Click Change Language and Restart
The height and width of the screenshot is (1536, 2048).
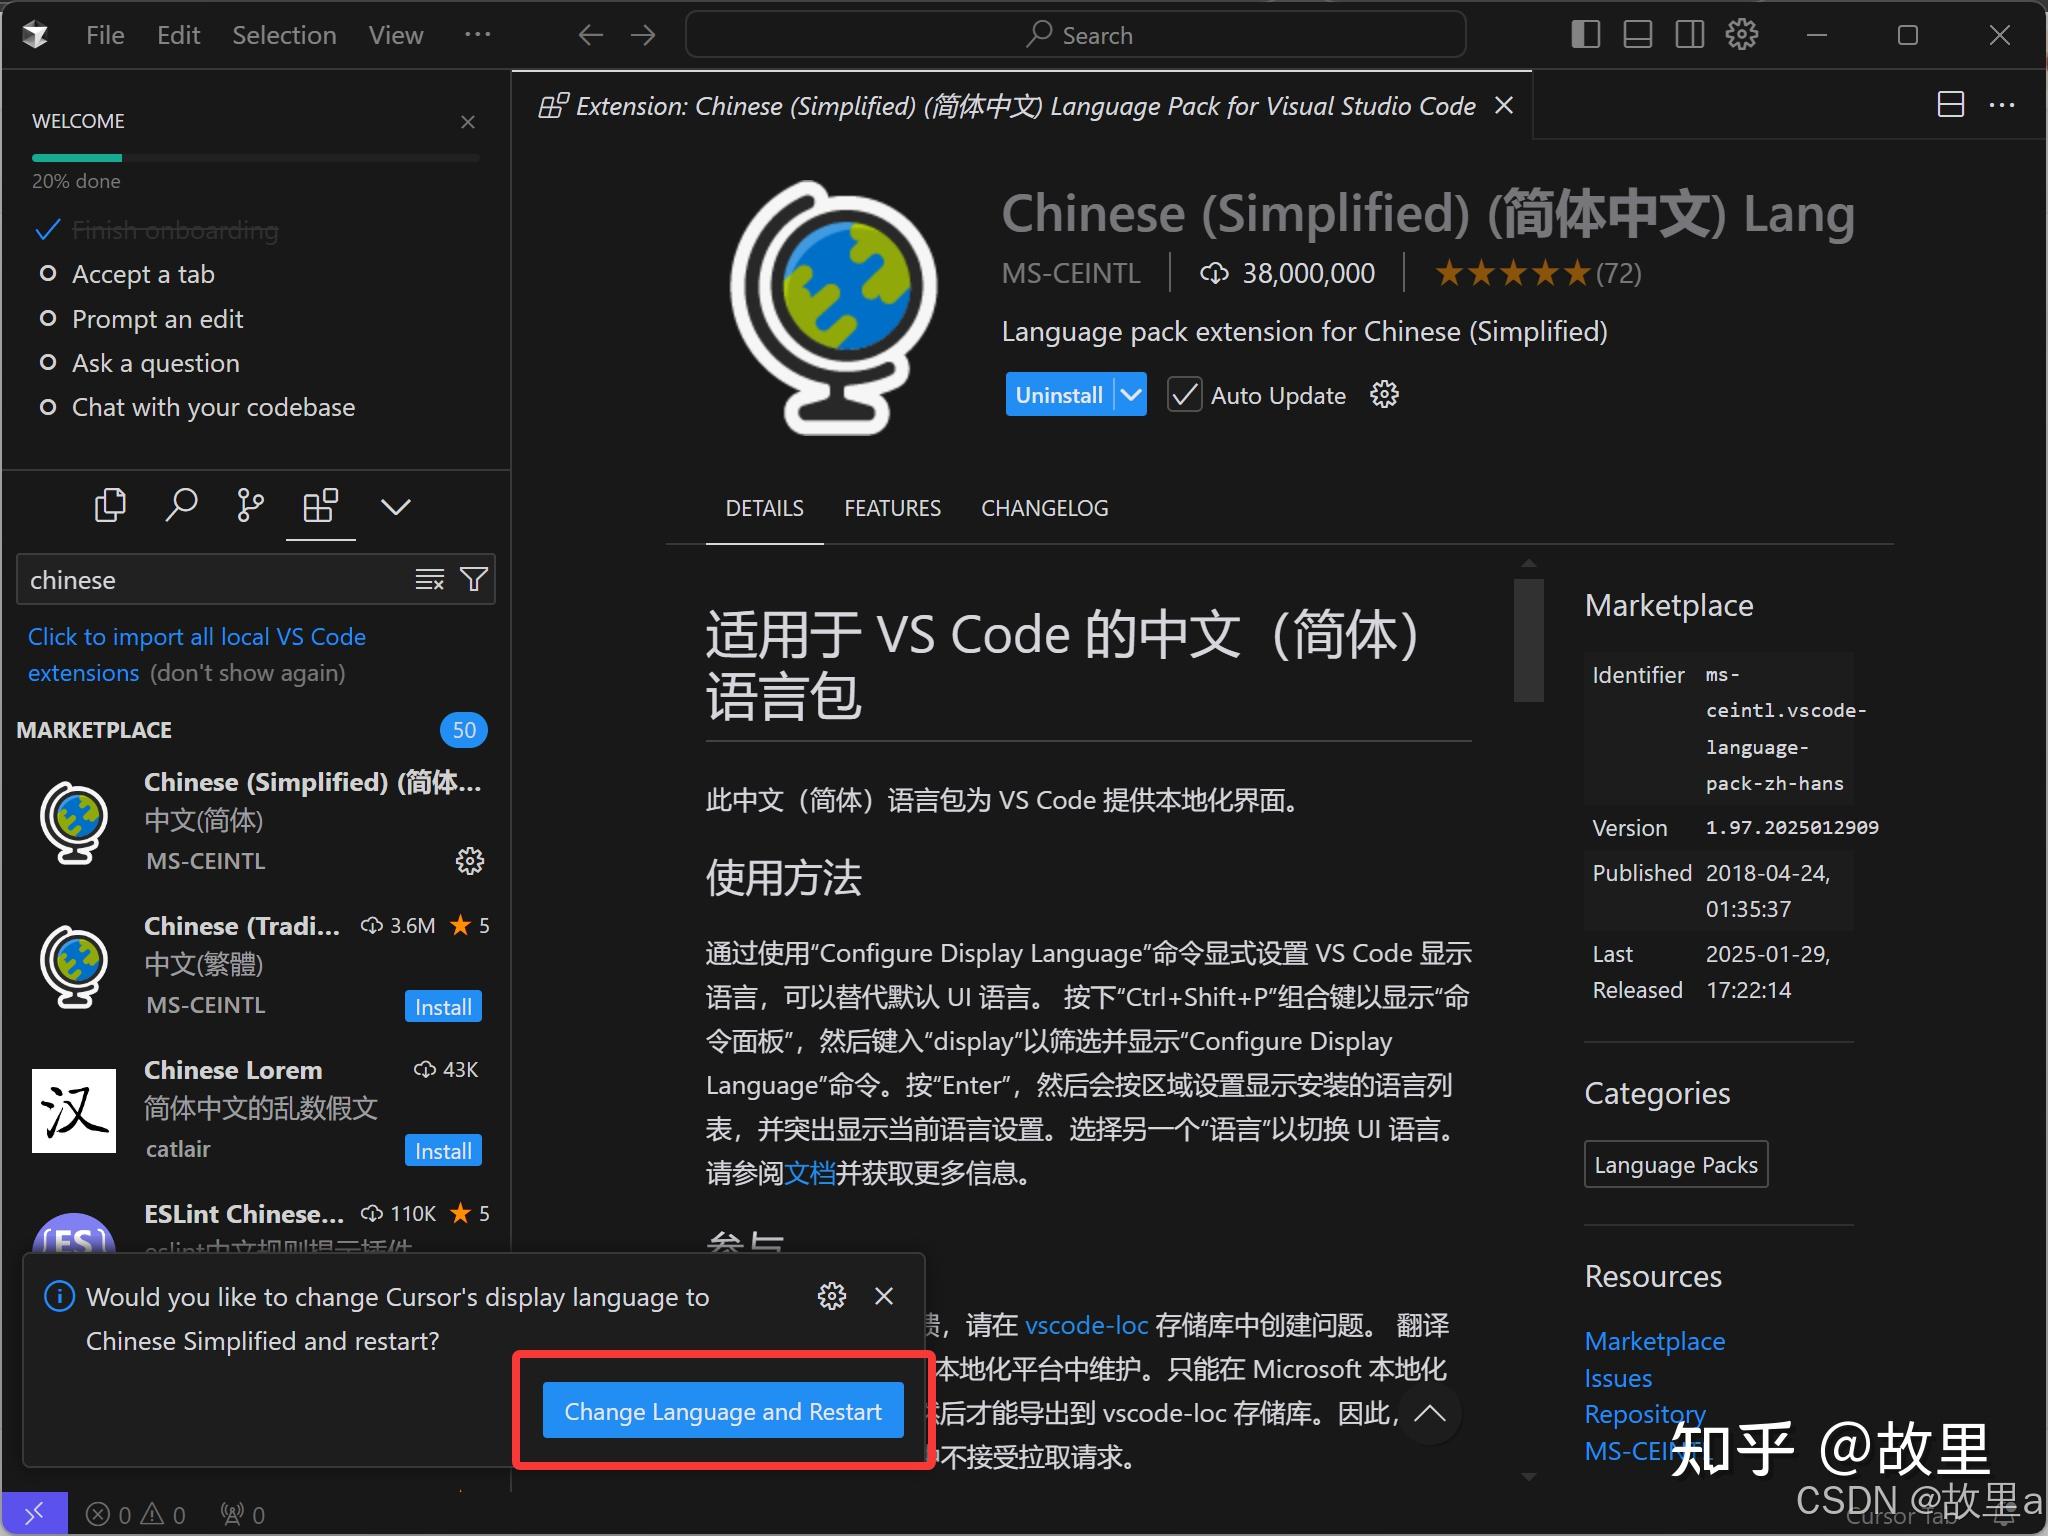click(722, 1411)
